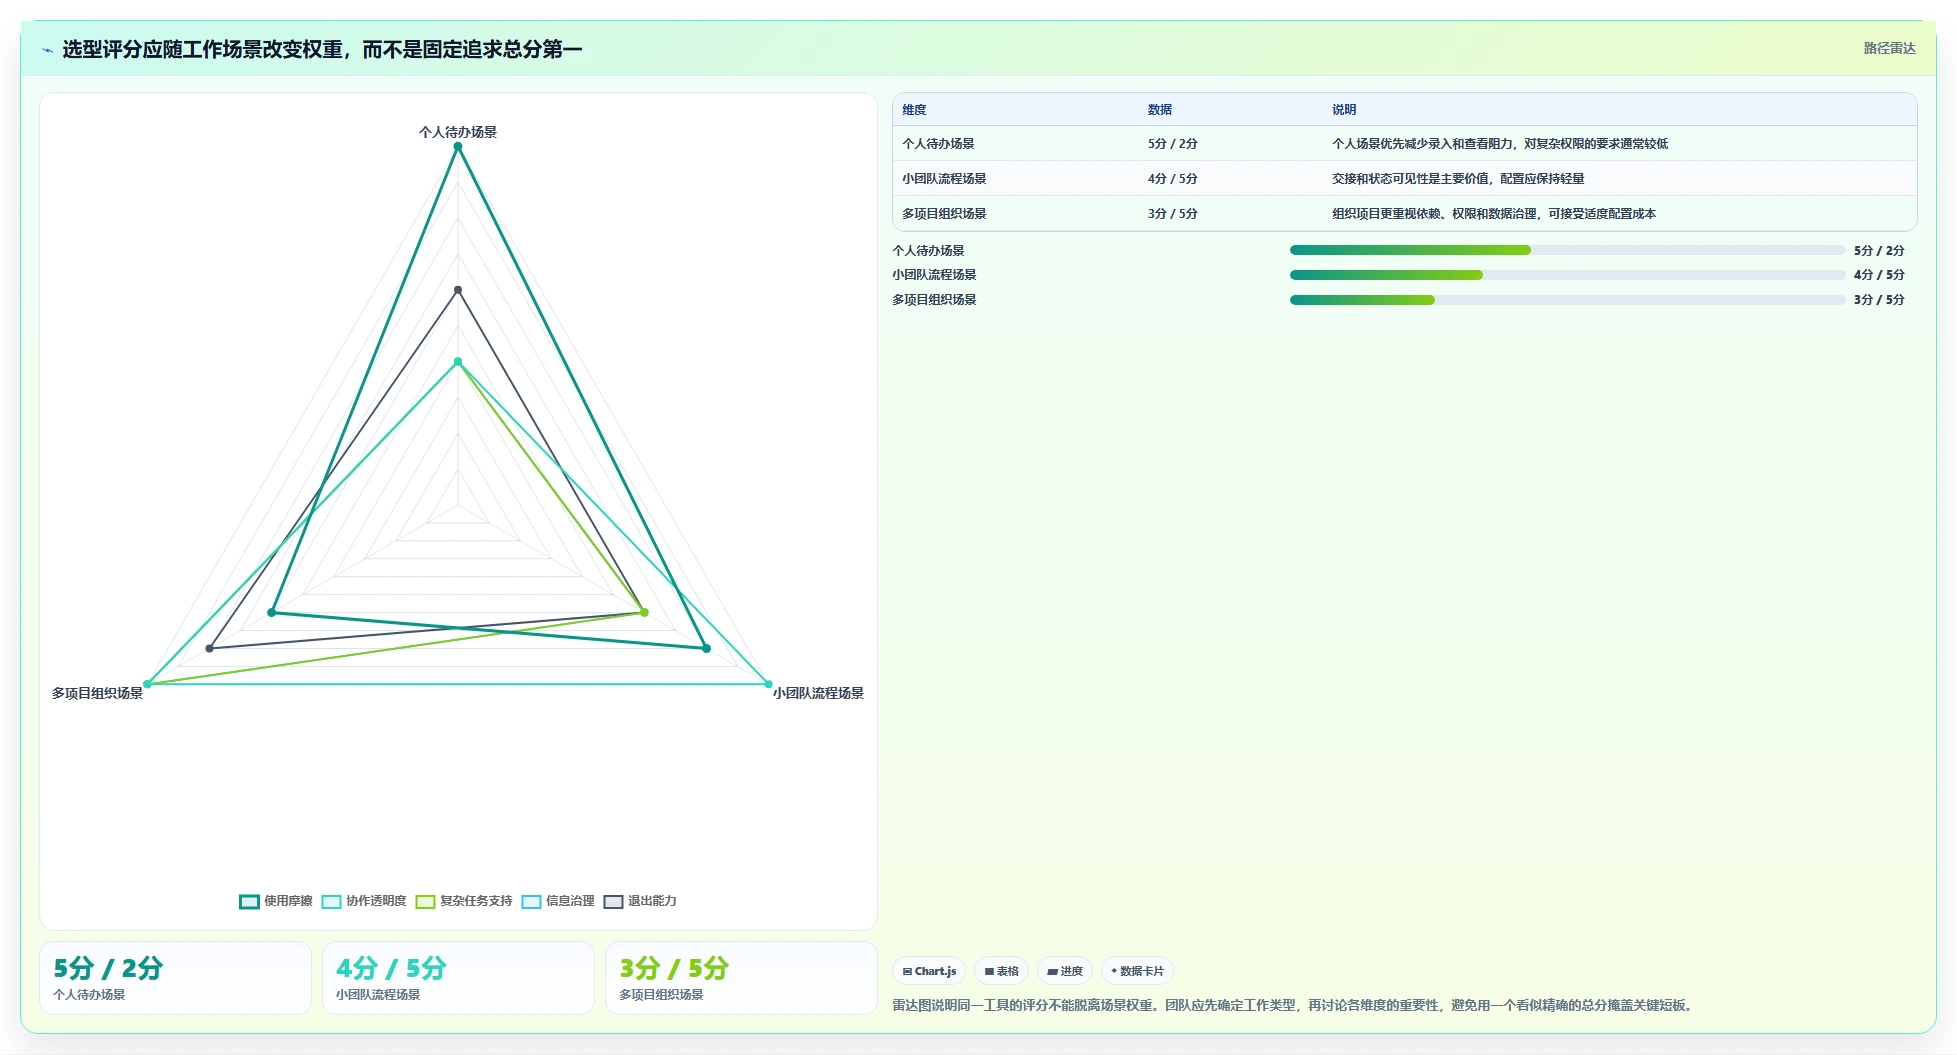Hide the 退出能力 legend series
The image size is (1957, 1055).
click(x=640, y=901)
